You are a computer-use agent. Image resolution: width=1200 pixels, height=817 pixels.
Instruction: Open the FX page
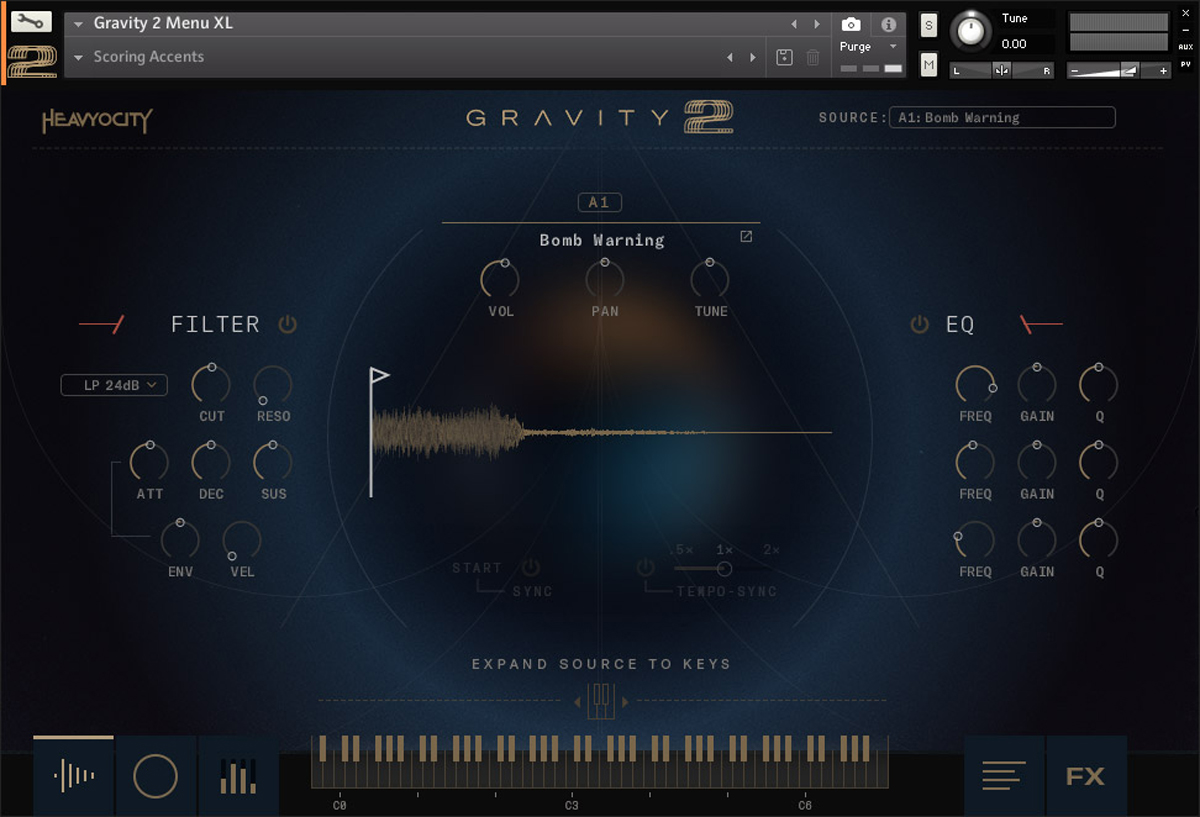point(1086,776)
